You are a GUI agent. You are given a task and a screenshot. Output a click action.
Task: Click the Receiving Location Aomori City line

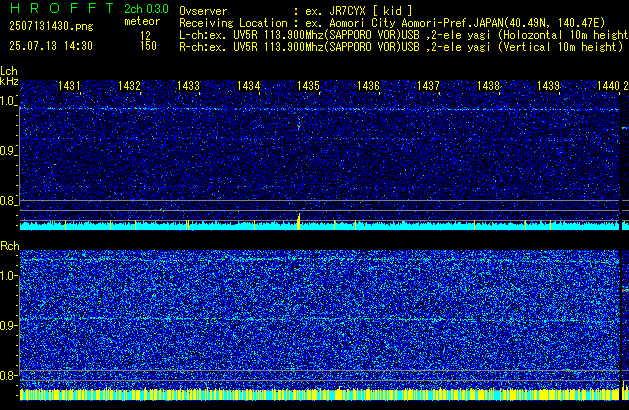pos(392,23)
